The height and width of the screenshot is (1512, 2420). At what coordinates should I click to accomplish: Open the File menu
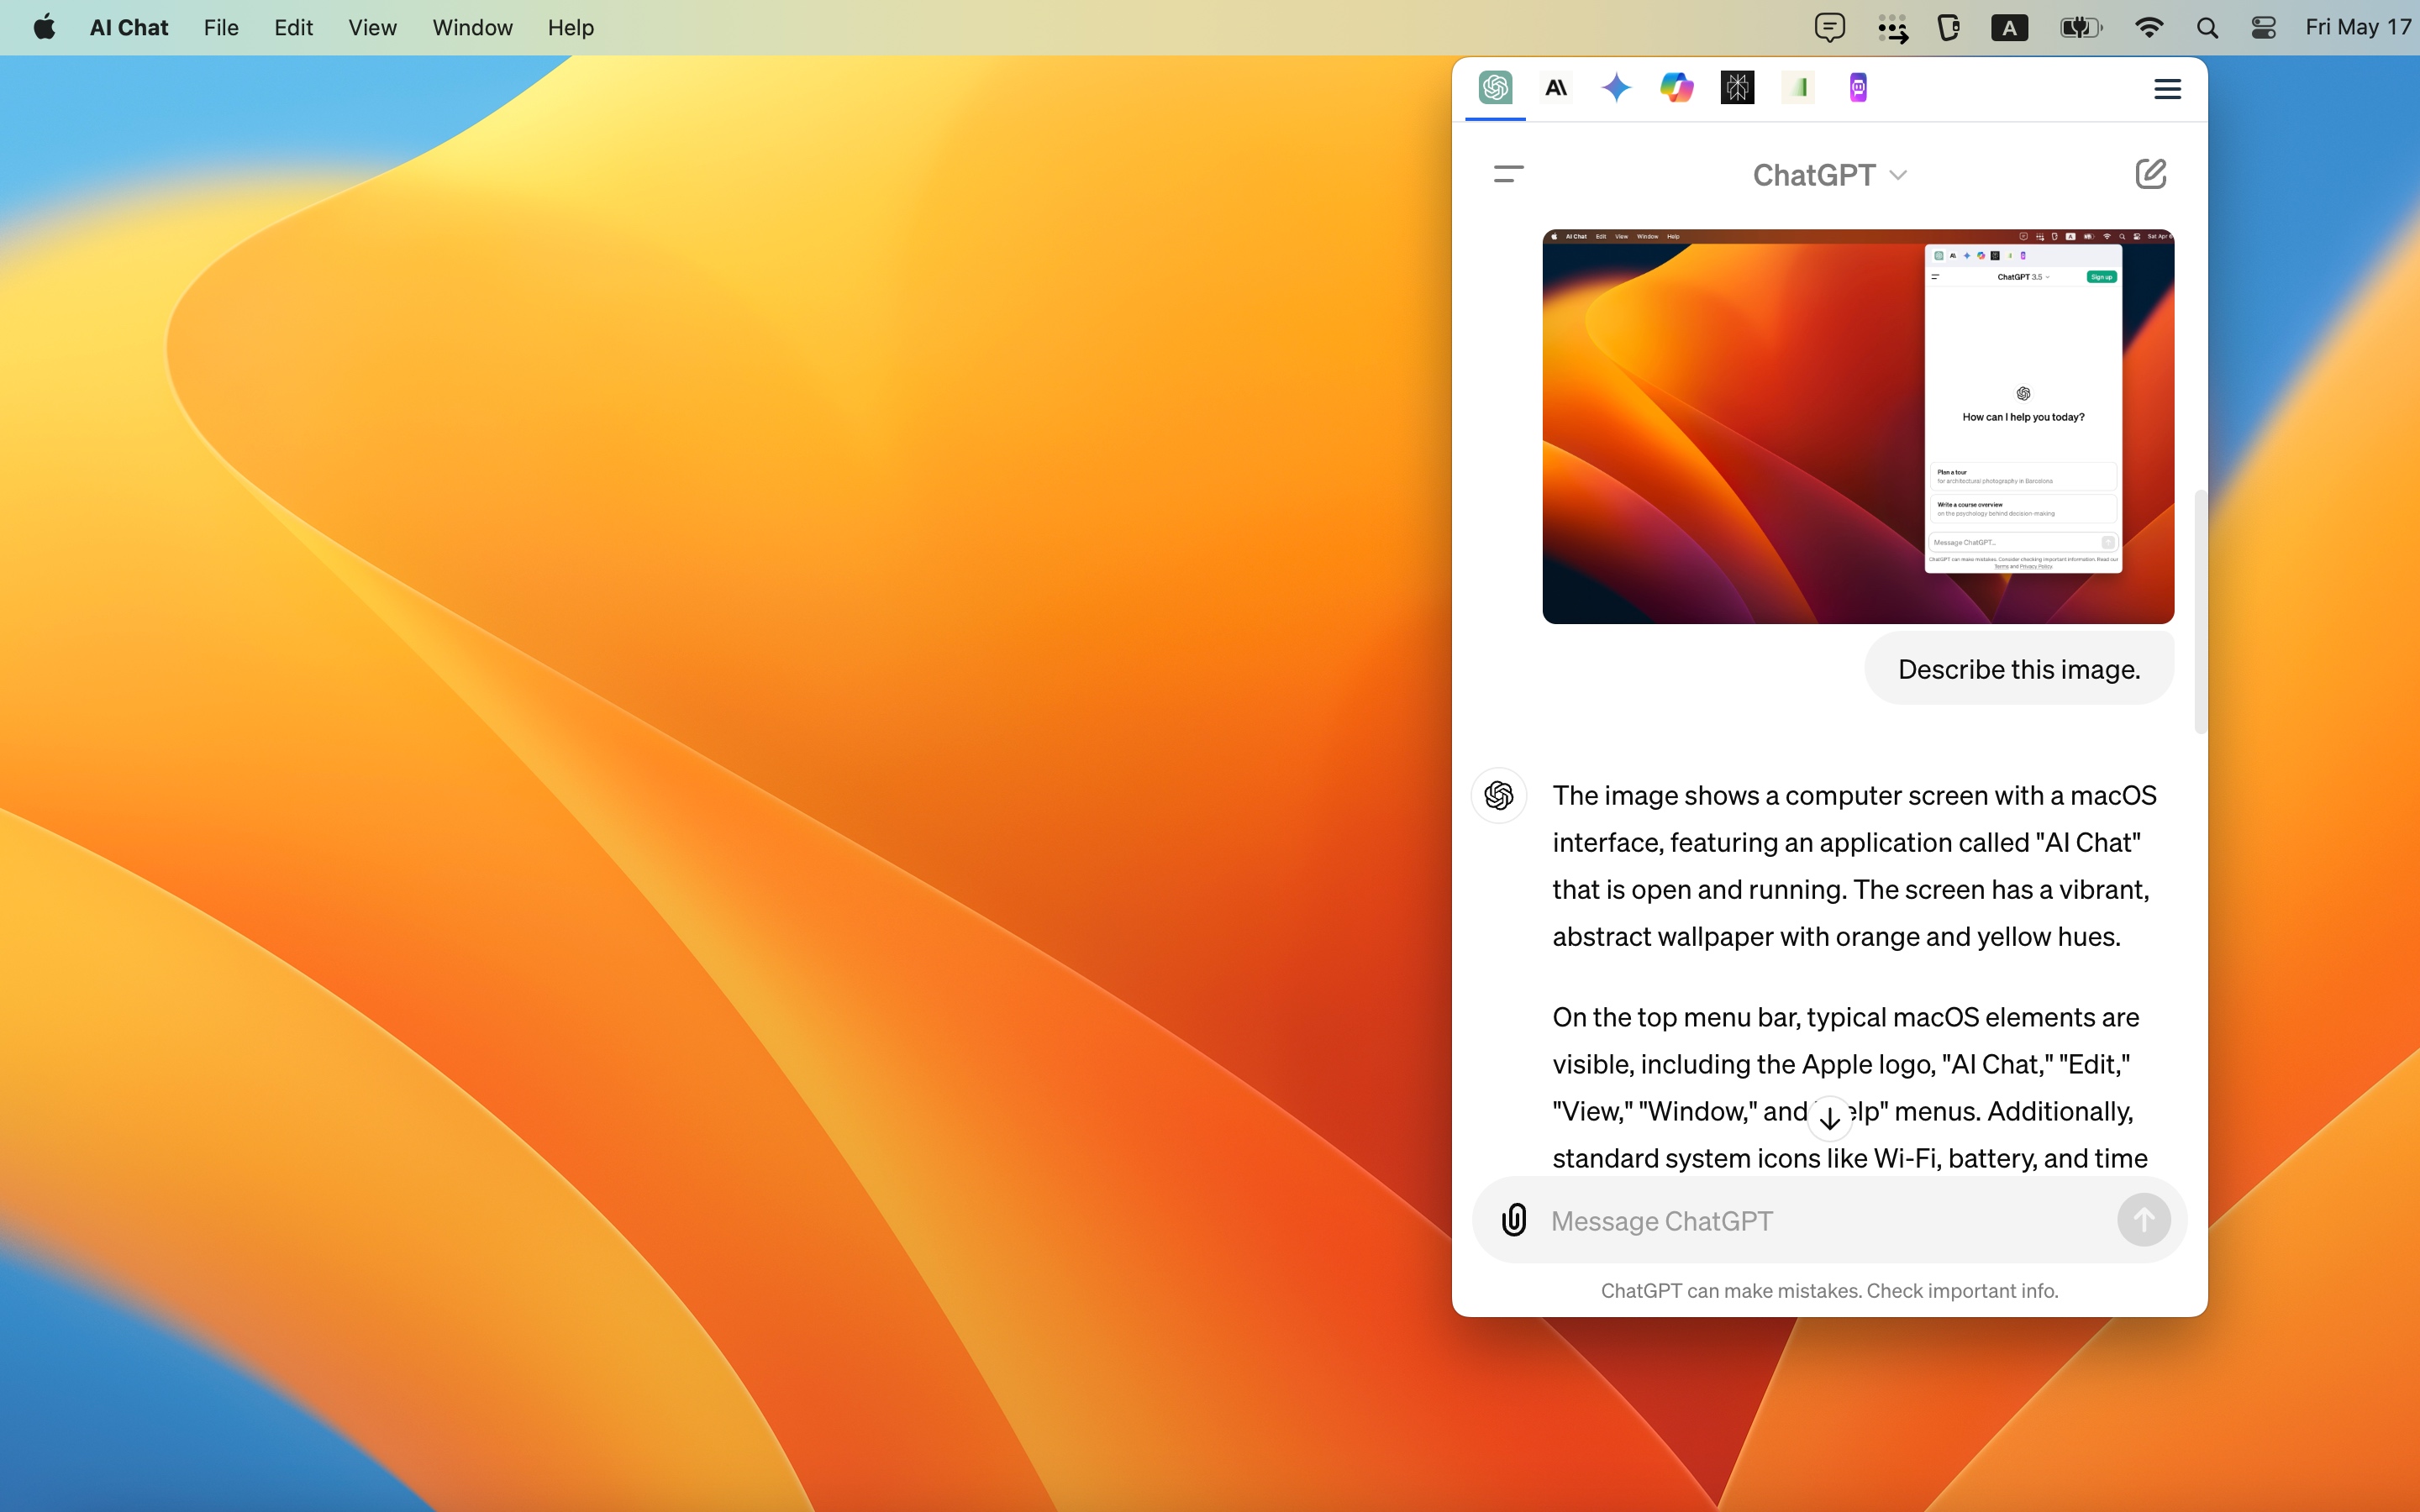pos(221,28)
